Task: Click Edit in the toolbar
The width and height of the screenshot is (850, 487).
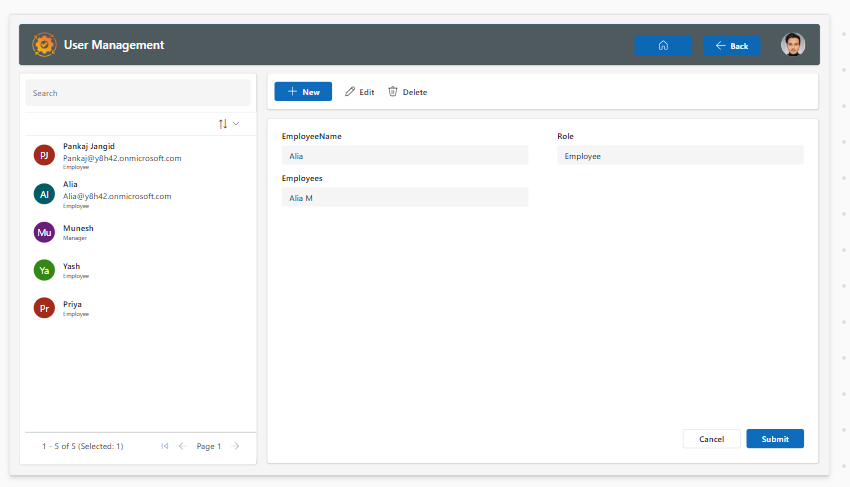Action: click(359, 92)
